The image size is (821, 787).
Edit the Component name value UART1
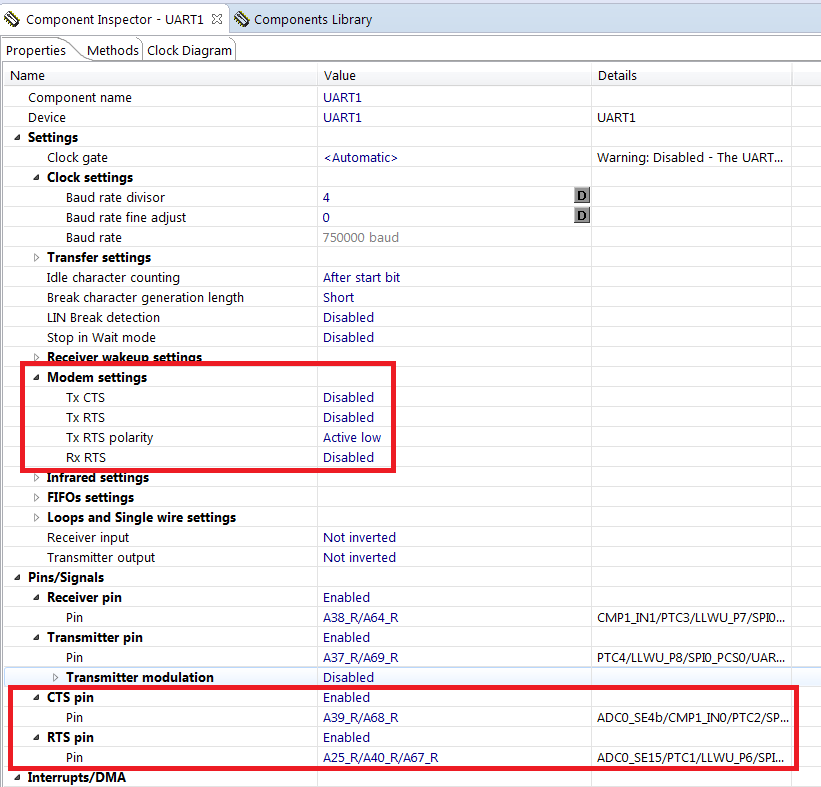342,97
